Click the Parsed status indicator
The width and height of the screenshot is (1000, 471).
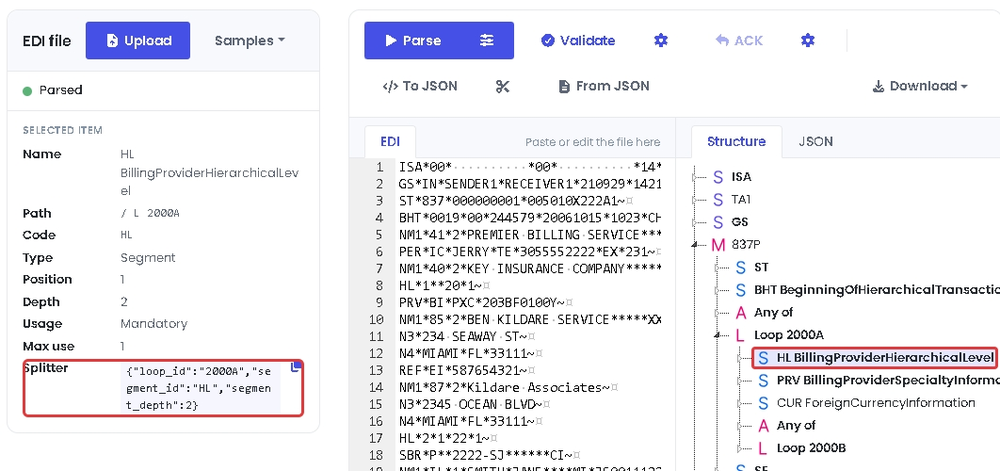(x=53, y=91)
